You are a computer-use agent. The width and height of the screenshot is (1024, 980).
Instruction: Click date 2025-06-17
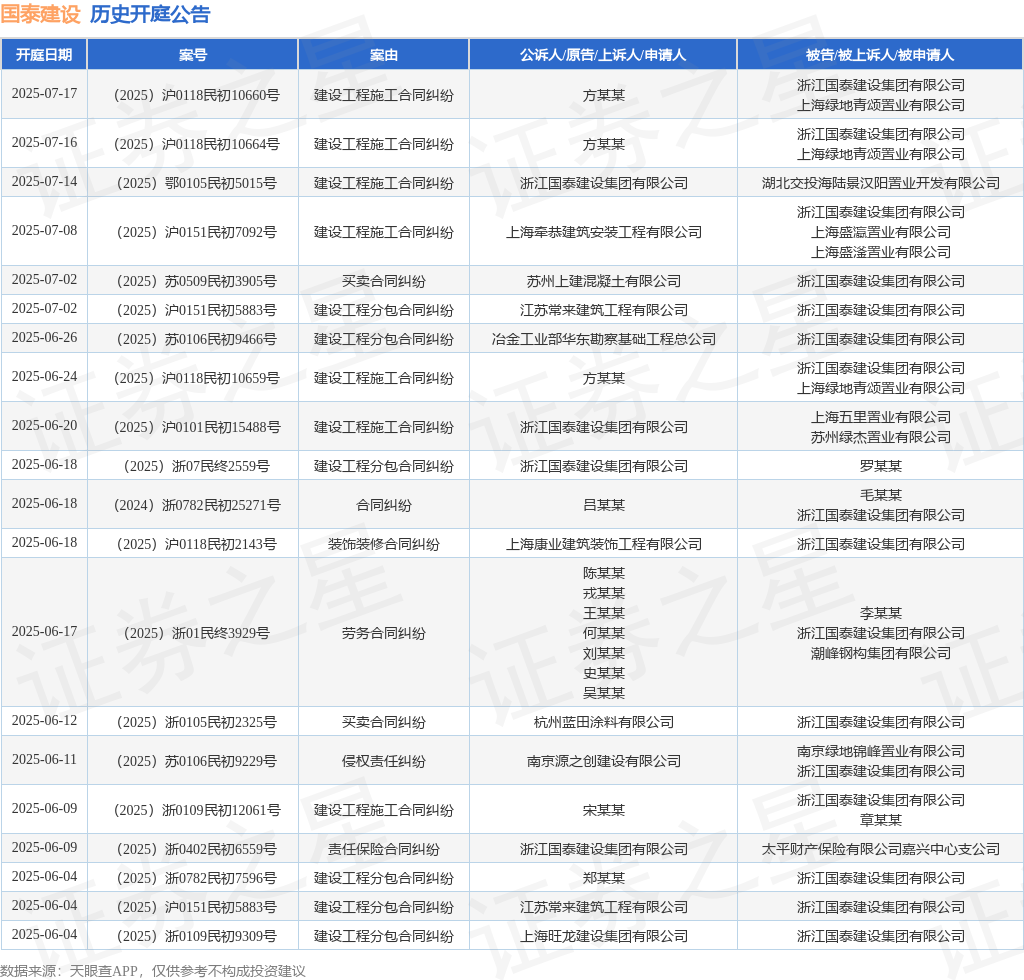44,631
